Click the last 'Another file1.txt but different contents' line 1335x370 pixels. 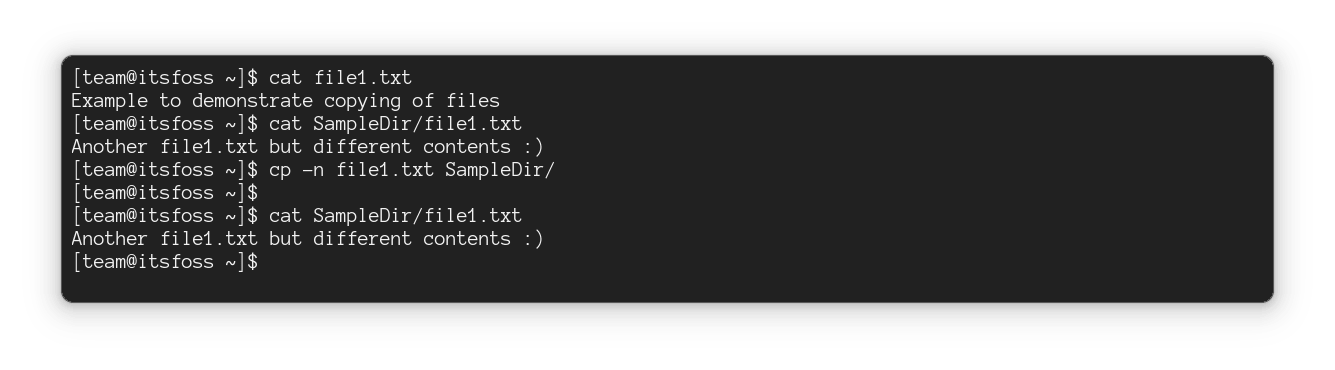307,239
